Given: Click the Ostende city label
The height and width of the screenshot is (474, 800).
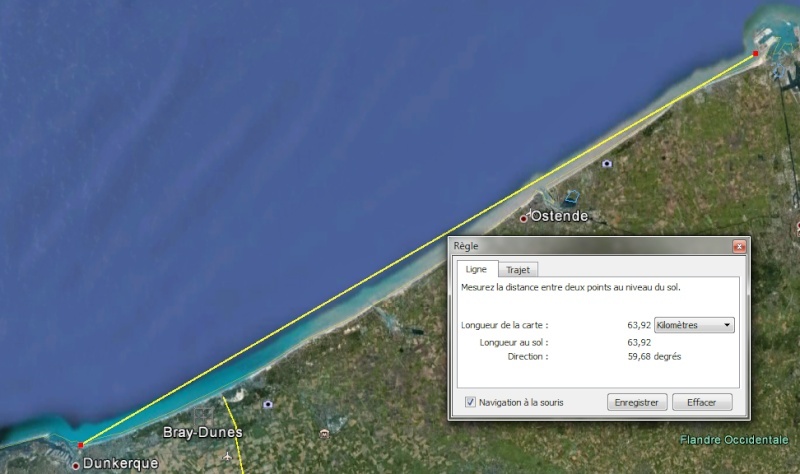Looking at the screenshot, I should [x=560, y=216].
